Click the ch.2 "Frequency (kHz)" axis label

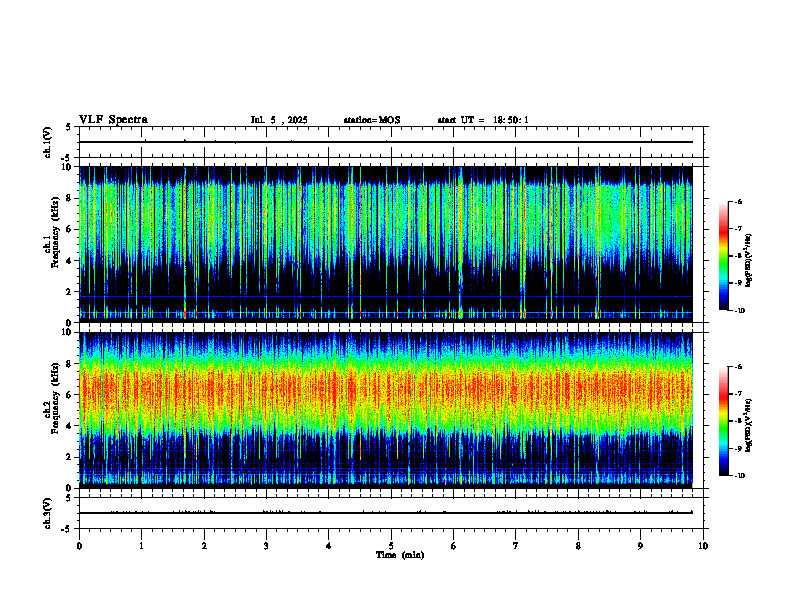pyautogui.click(x=55, y=398)
